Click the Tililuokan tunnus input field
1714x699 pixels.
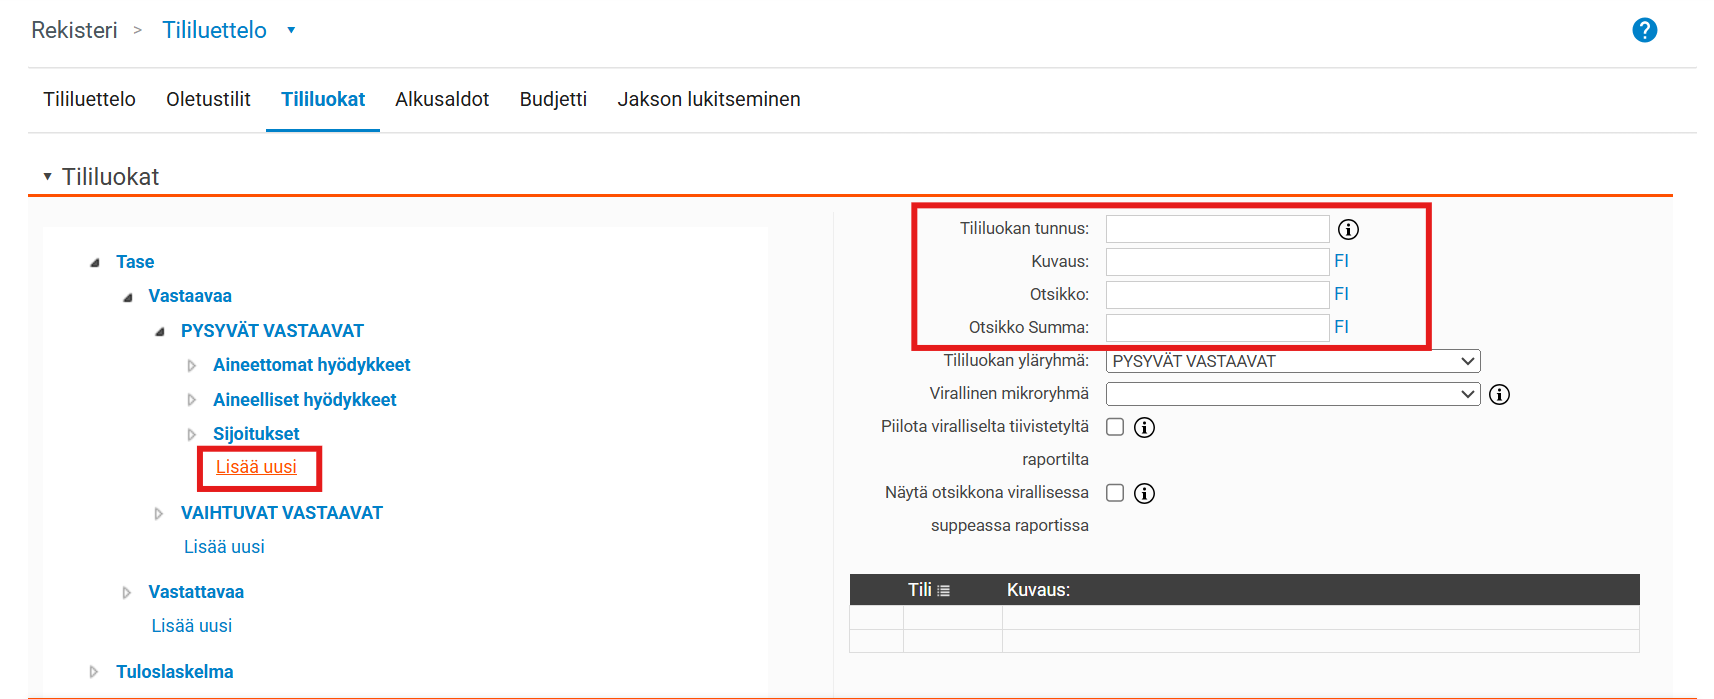tap(1216, 229)
